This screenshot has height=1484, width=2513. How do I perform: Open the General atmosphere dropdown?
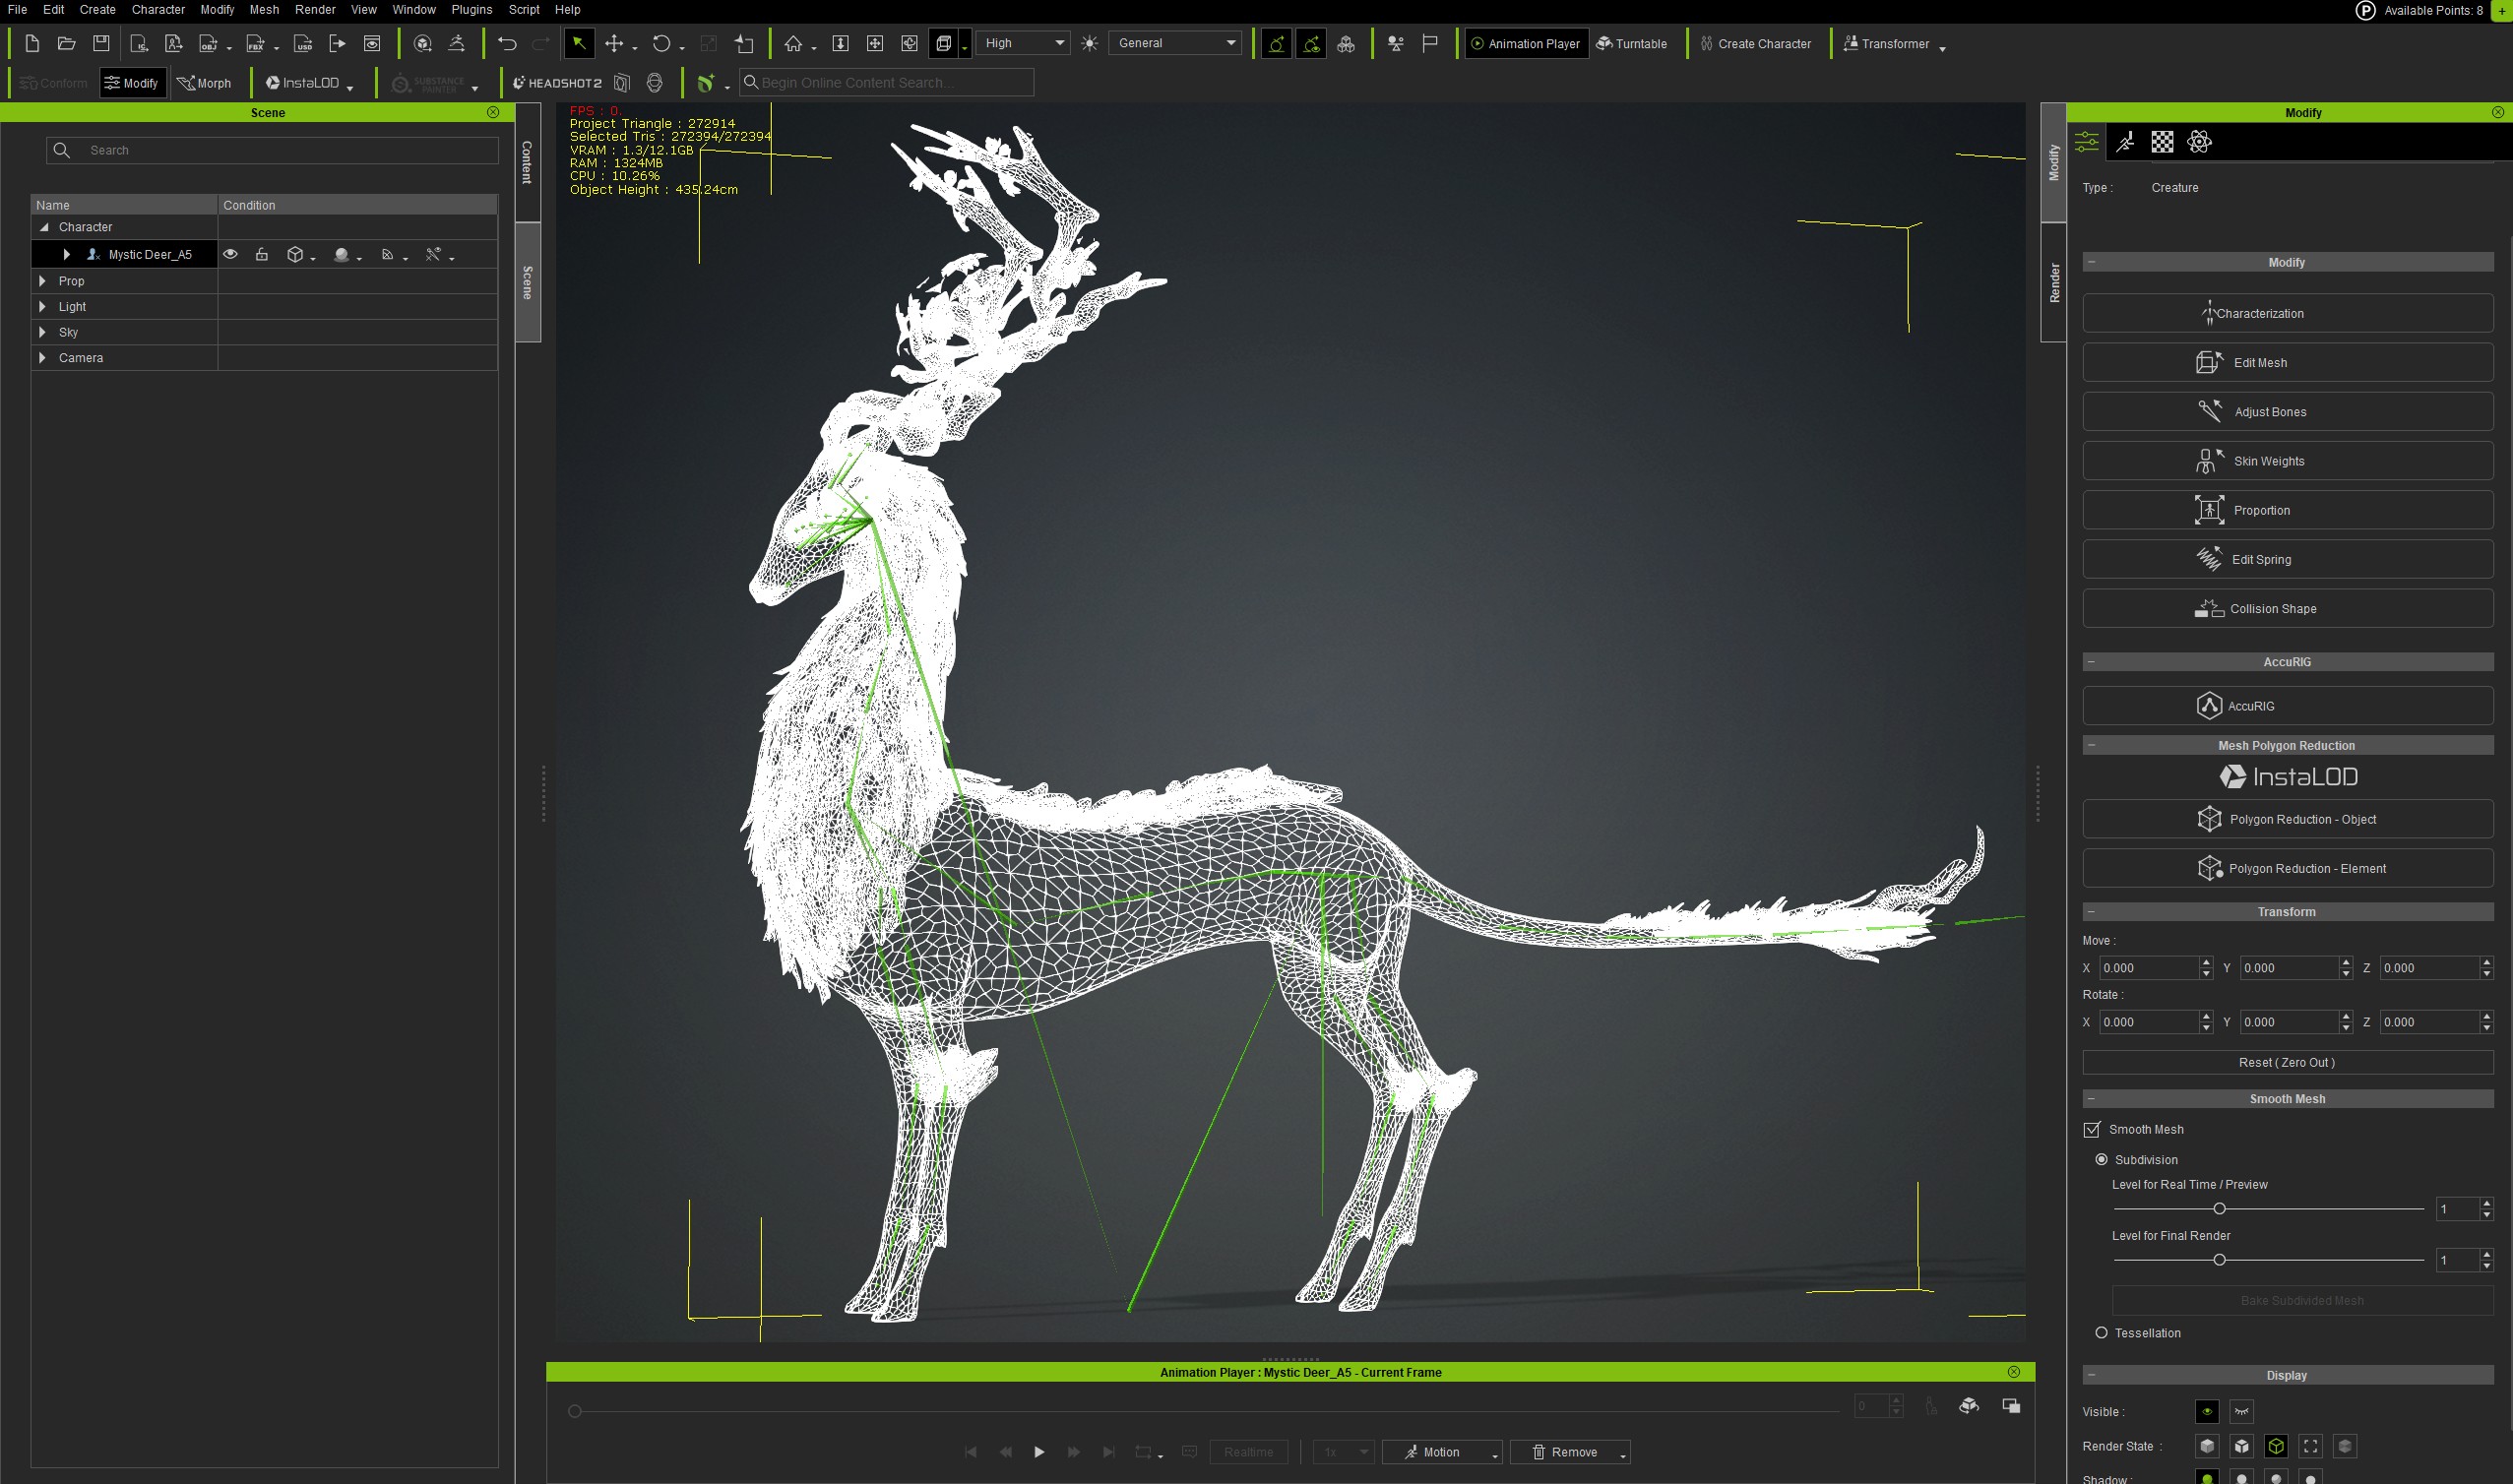pyautogui.click(x=1175, y=43)
